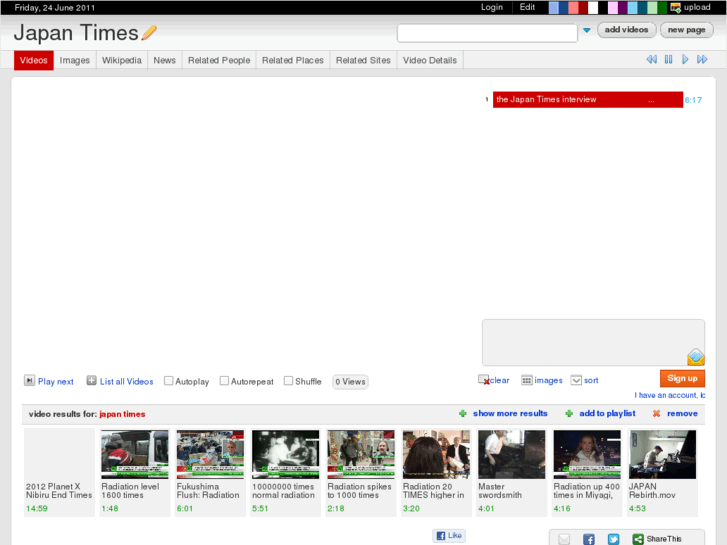
Task: Enable the Shuffle checkbox
Action: click(x=288, y=381)
